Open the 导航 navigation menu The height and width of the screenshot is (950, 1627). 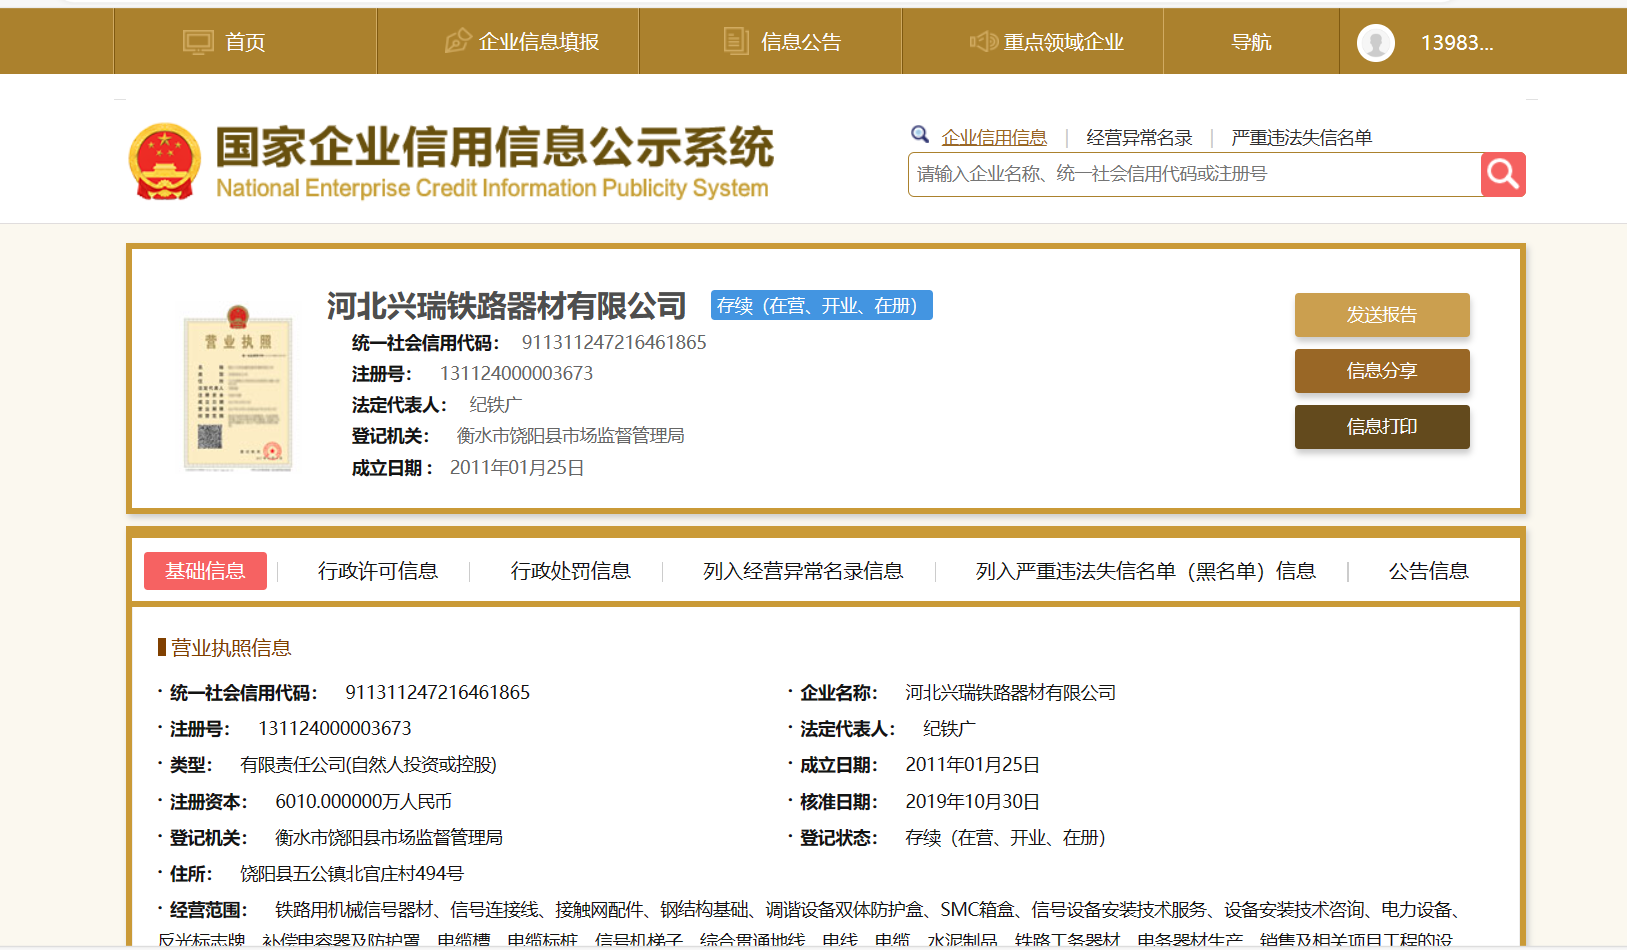pos(1251,42)
